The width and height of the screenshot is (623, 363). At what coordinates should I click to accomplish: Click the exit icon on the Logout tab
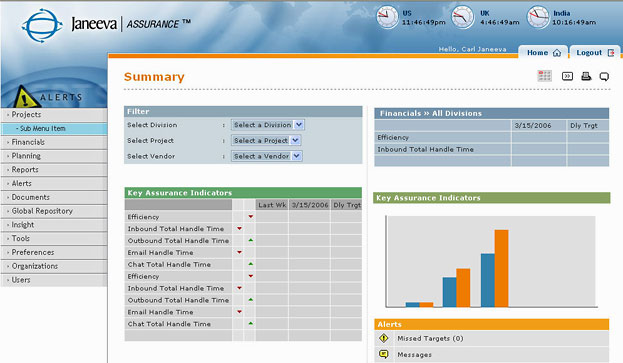click(611, 52)
